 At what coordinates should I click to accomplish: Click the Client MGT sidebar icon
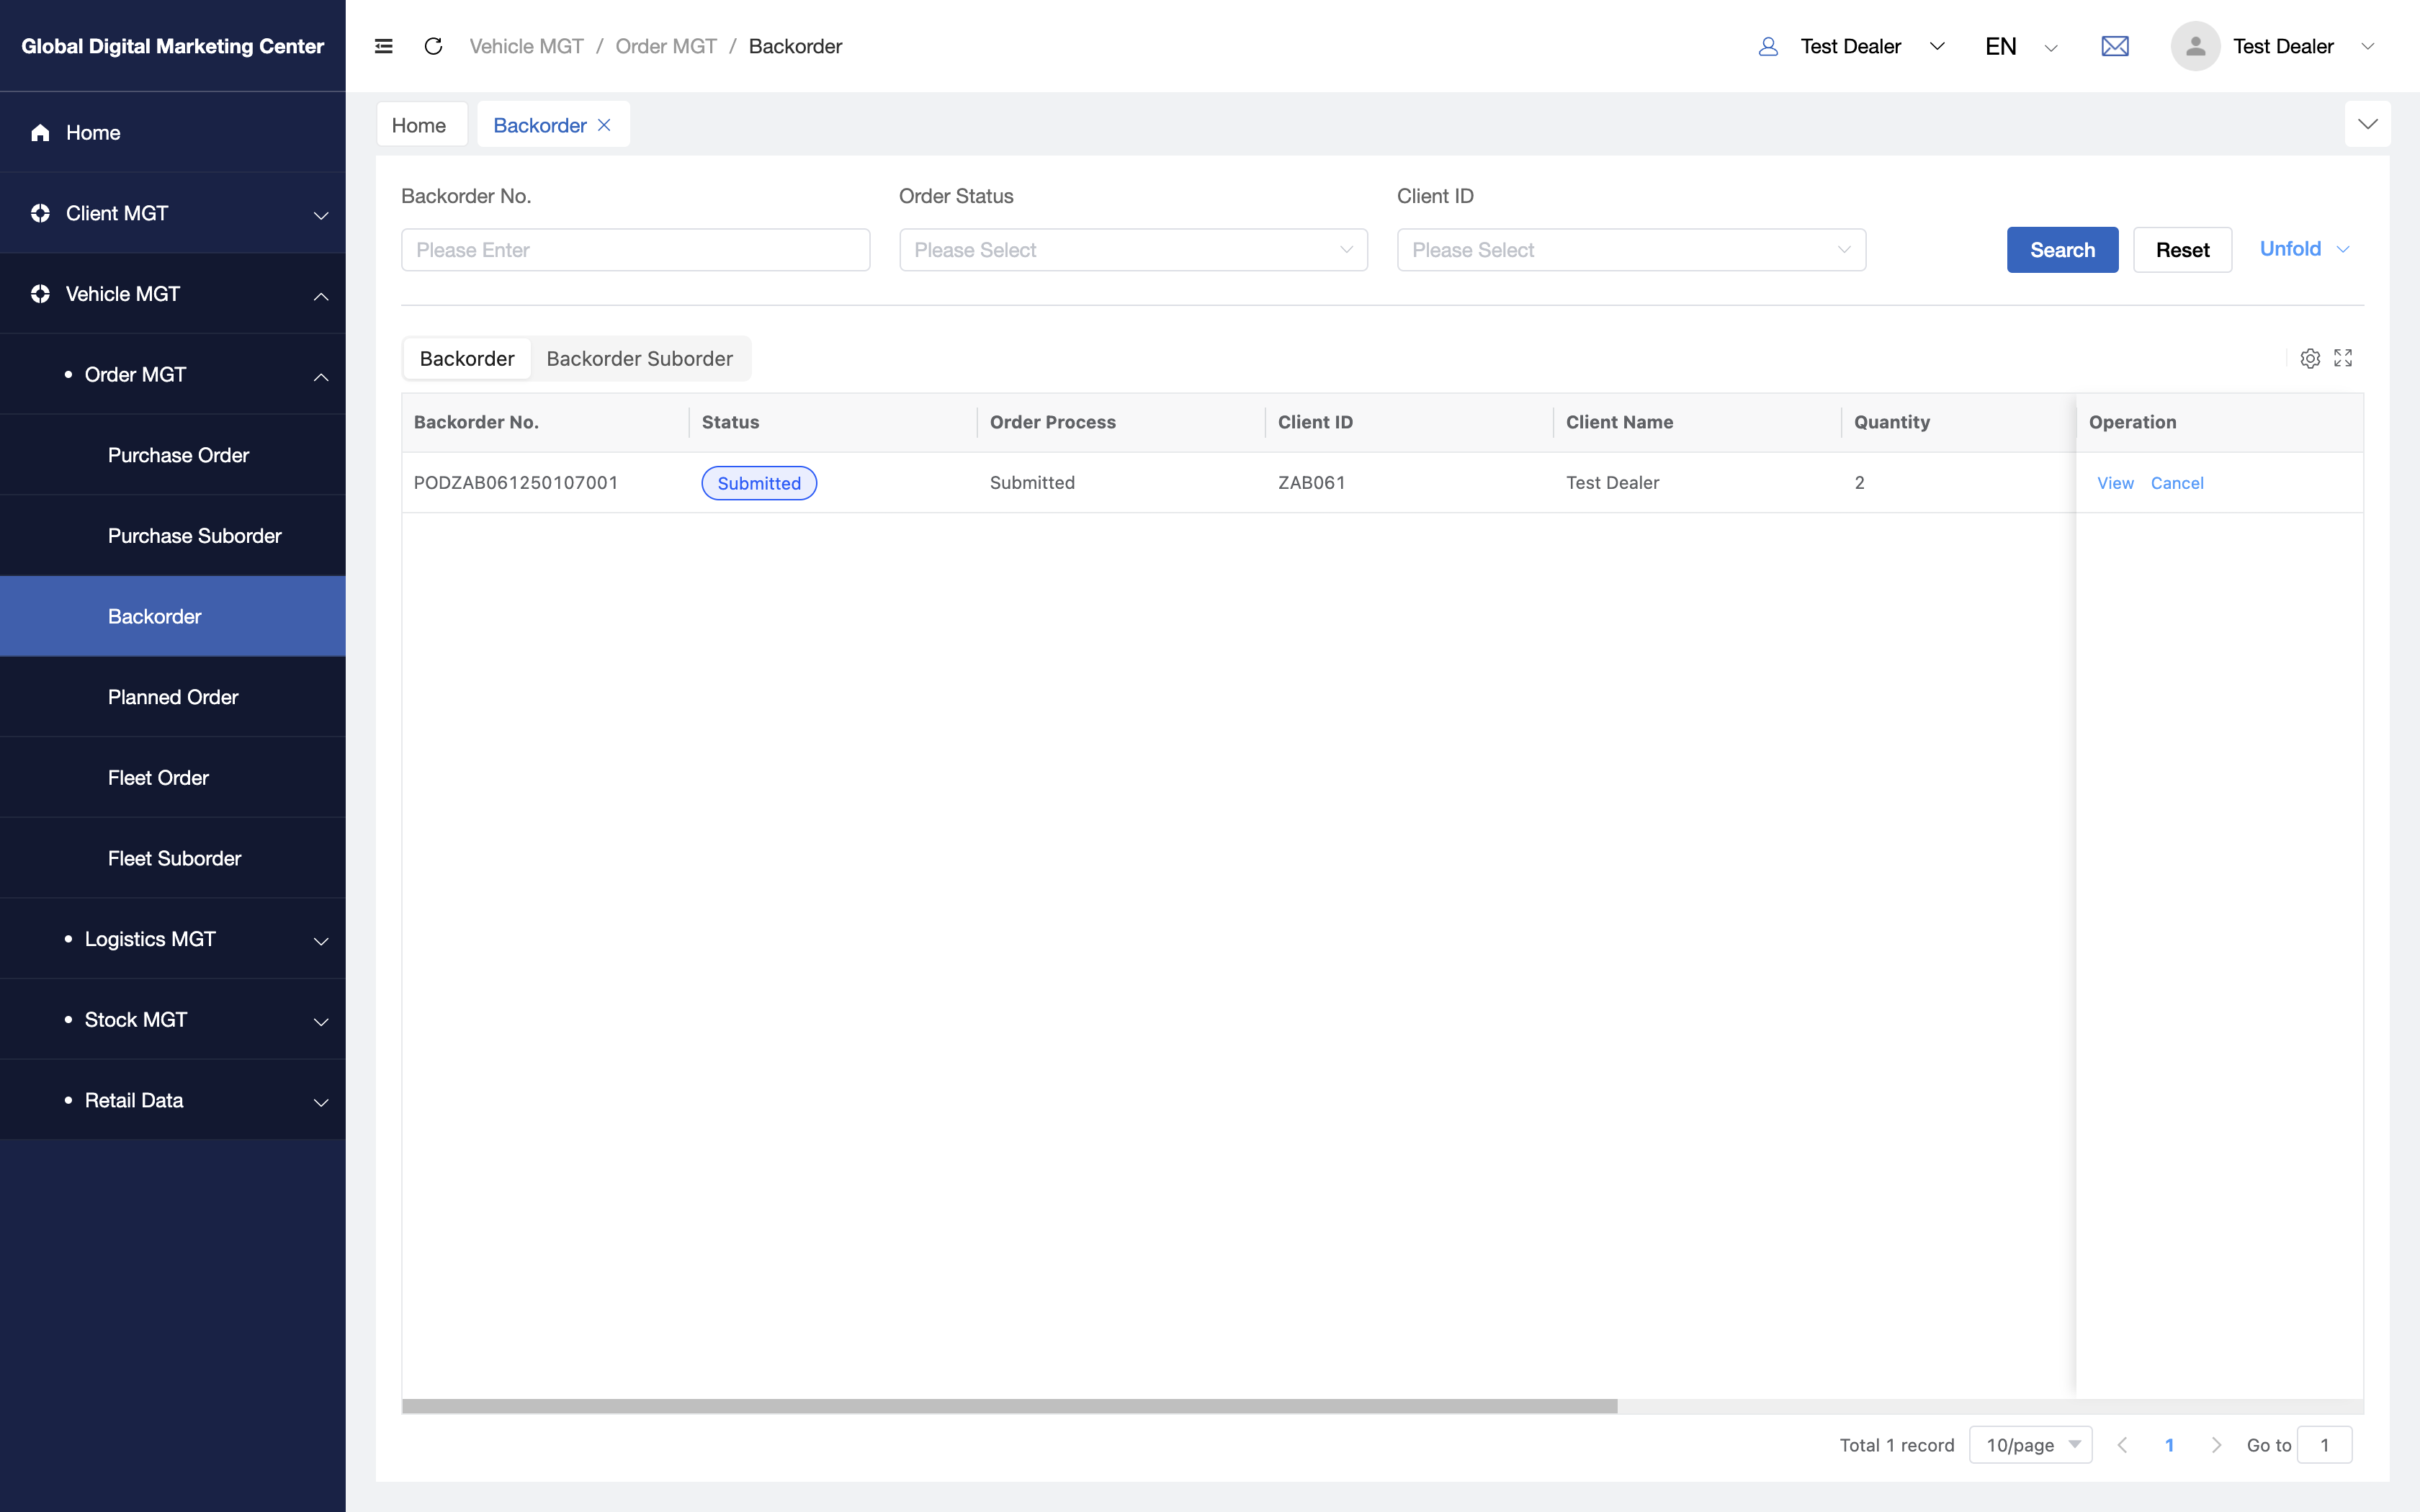[40, 213]
